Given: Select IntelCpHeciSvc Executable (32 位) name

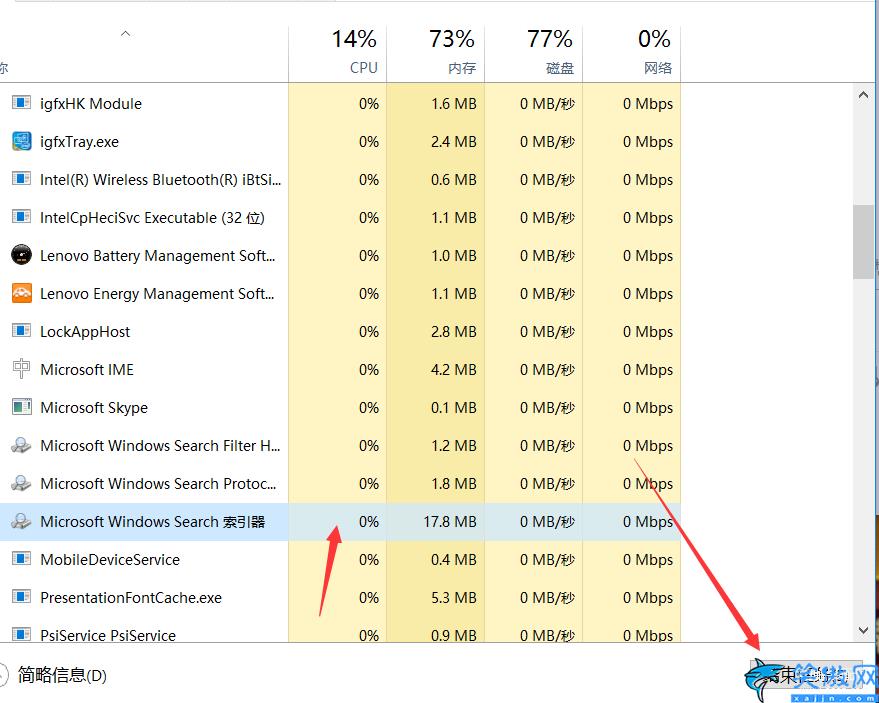Looking at the screenshot, I should click(x=152, y=218).
